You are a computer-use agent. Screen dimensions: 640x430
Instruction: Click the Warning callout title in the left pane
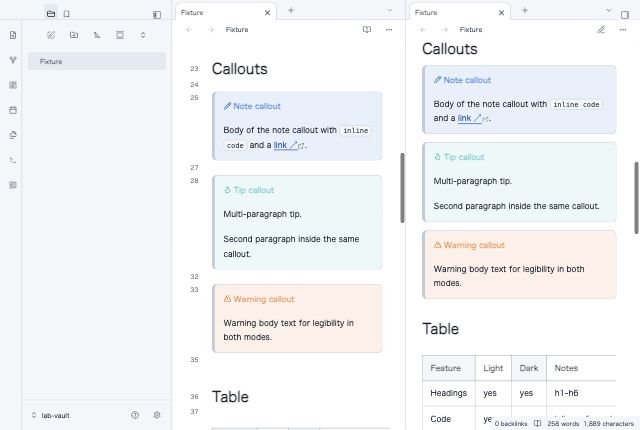point(264,299)
